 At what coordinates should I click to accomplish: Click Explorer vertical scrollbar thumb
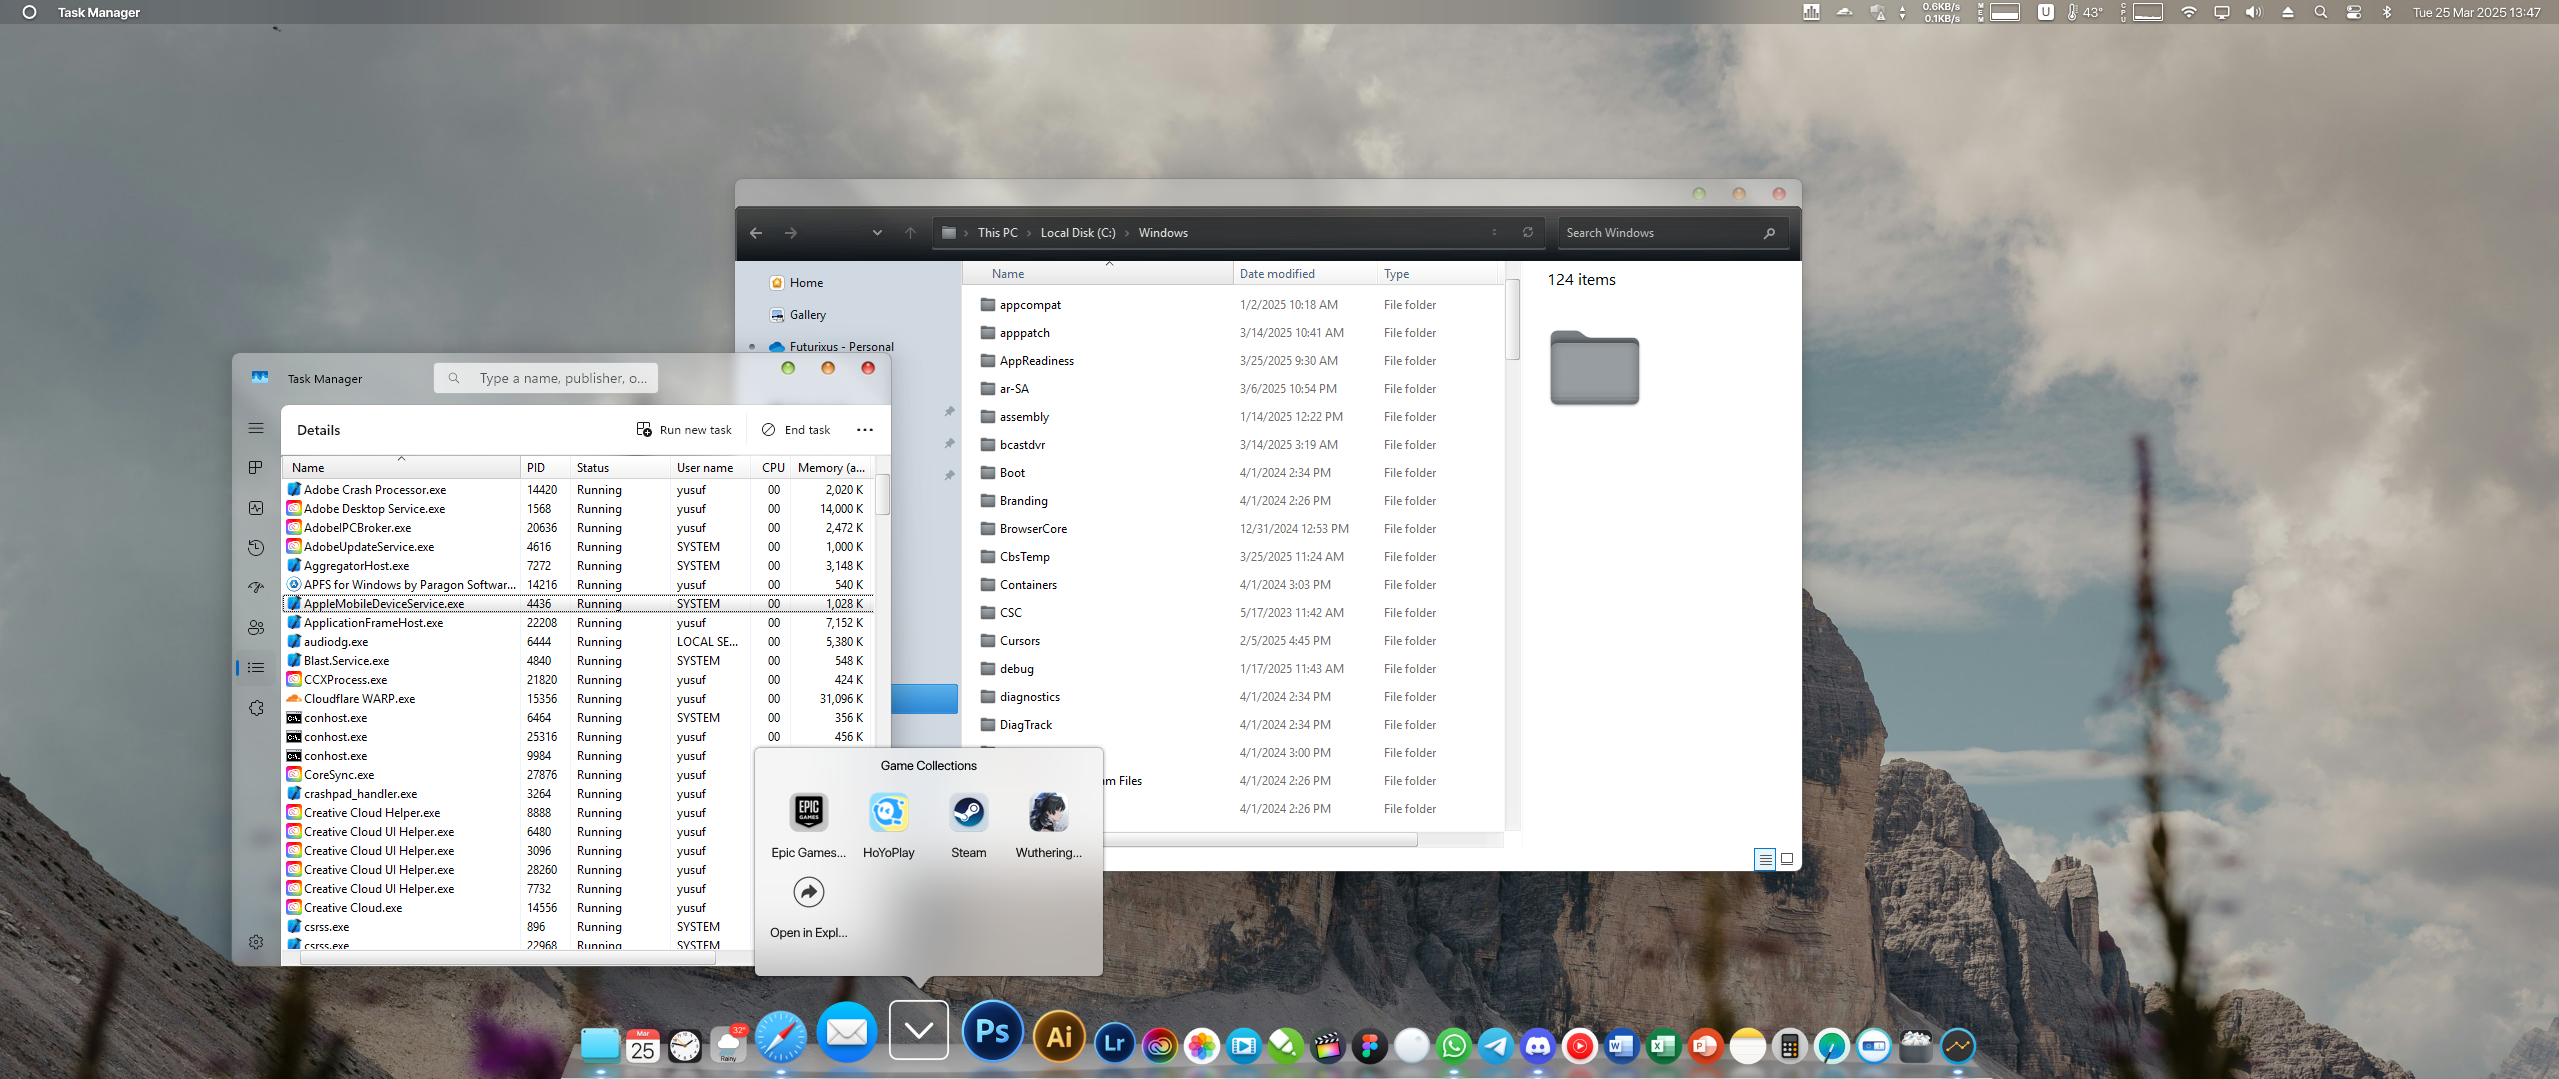click(1513, 320)
